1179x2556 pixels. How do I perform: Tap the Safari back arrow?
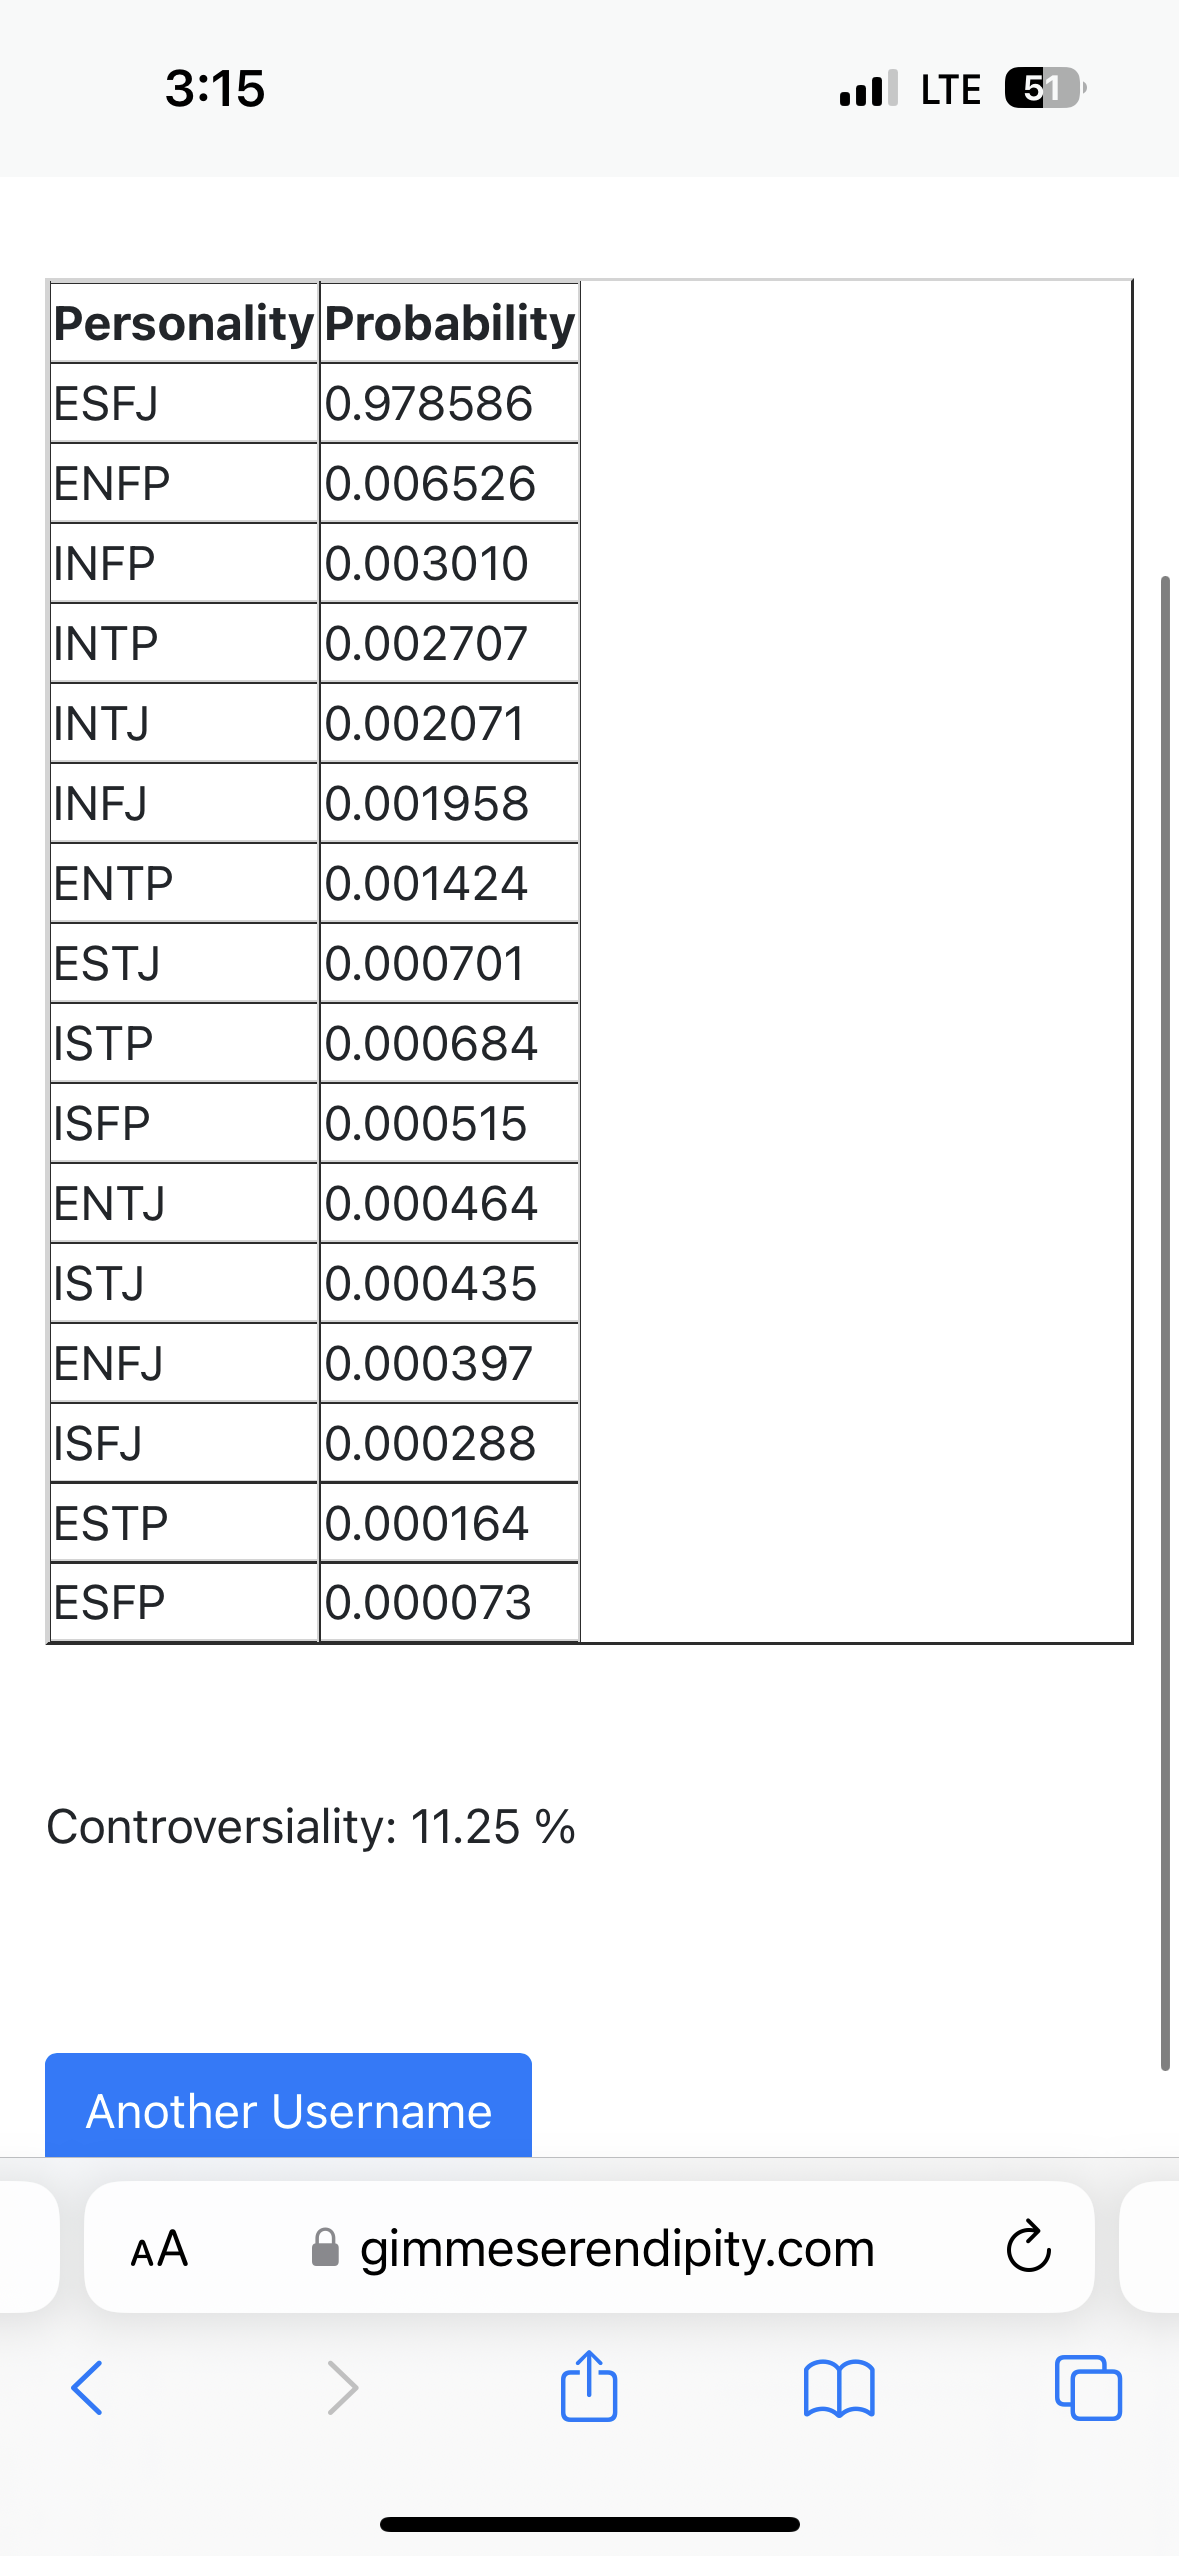(x=87, y=2388)
